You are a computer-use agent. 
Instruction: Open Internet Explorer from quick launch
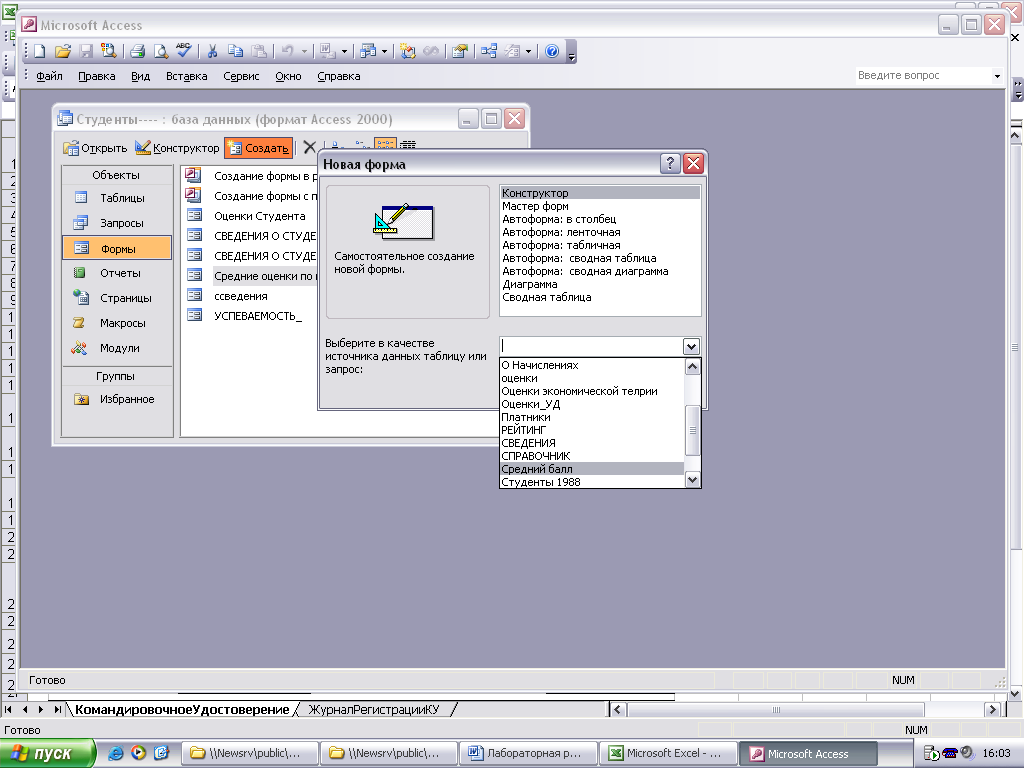pos(115,753)
